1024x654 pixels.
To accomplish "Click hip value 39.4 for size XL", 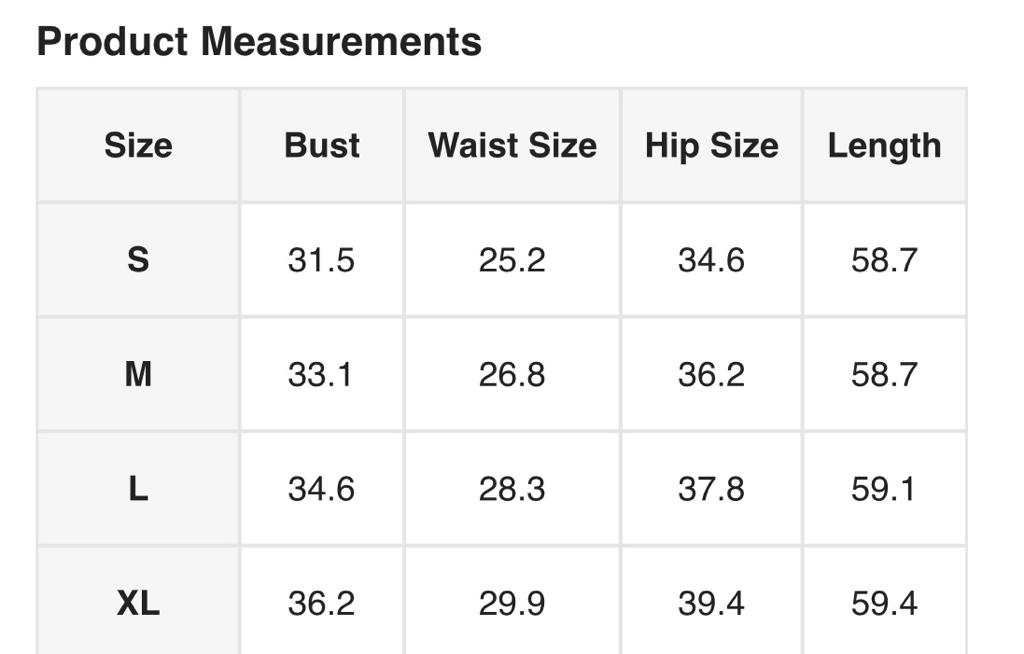I will click(x=711, y=603).
